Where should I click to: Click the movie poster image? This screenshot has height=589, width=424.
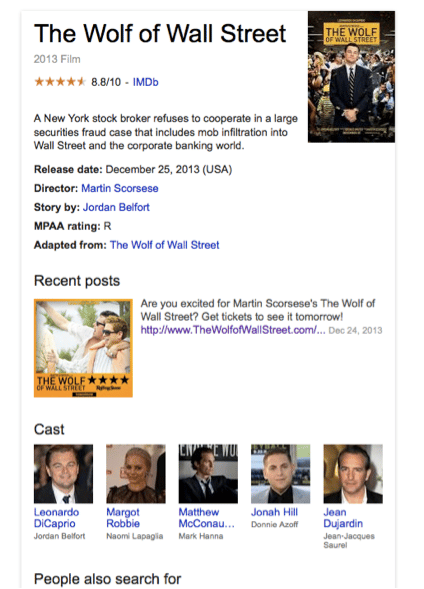click(351, 77)
